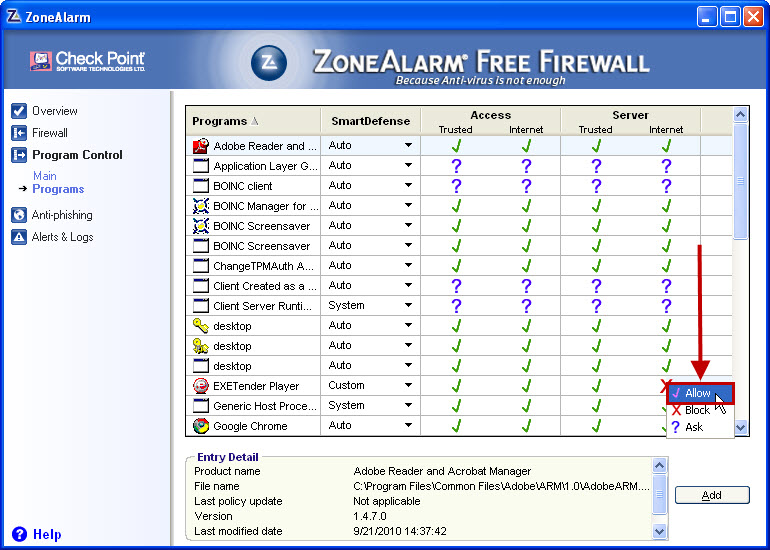The image size is (770, 550).
Task: Open SmartDefense dropdown for Generic Host Proce...
Action: 408,405
